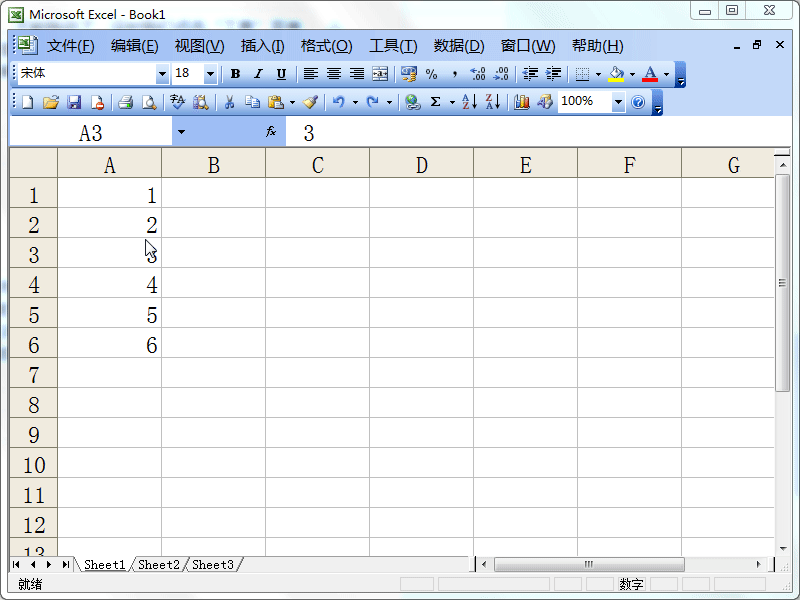
Task: Undo the last action
Action: 339,102
